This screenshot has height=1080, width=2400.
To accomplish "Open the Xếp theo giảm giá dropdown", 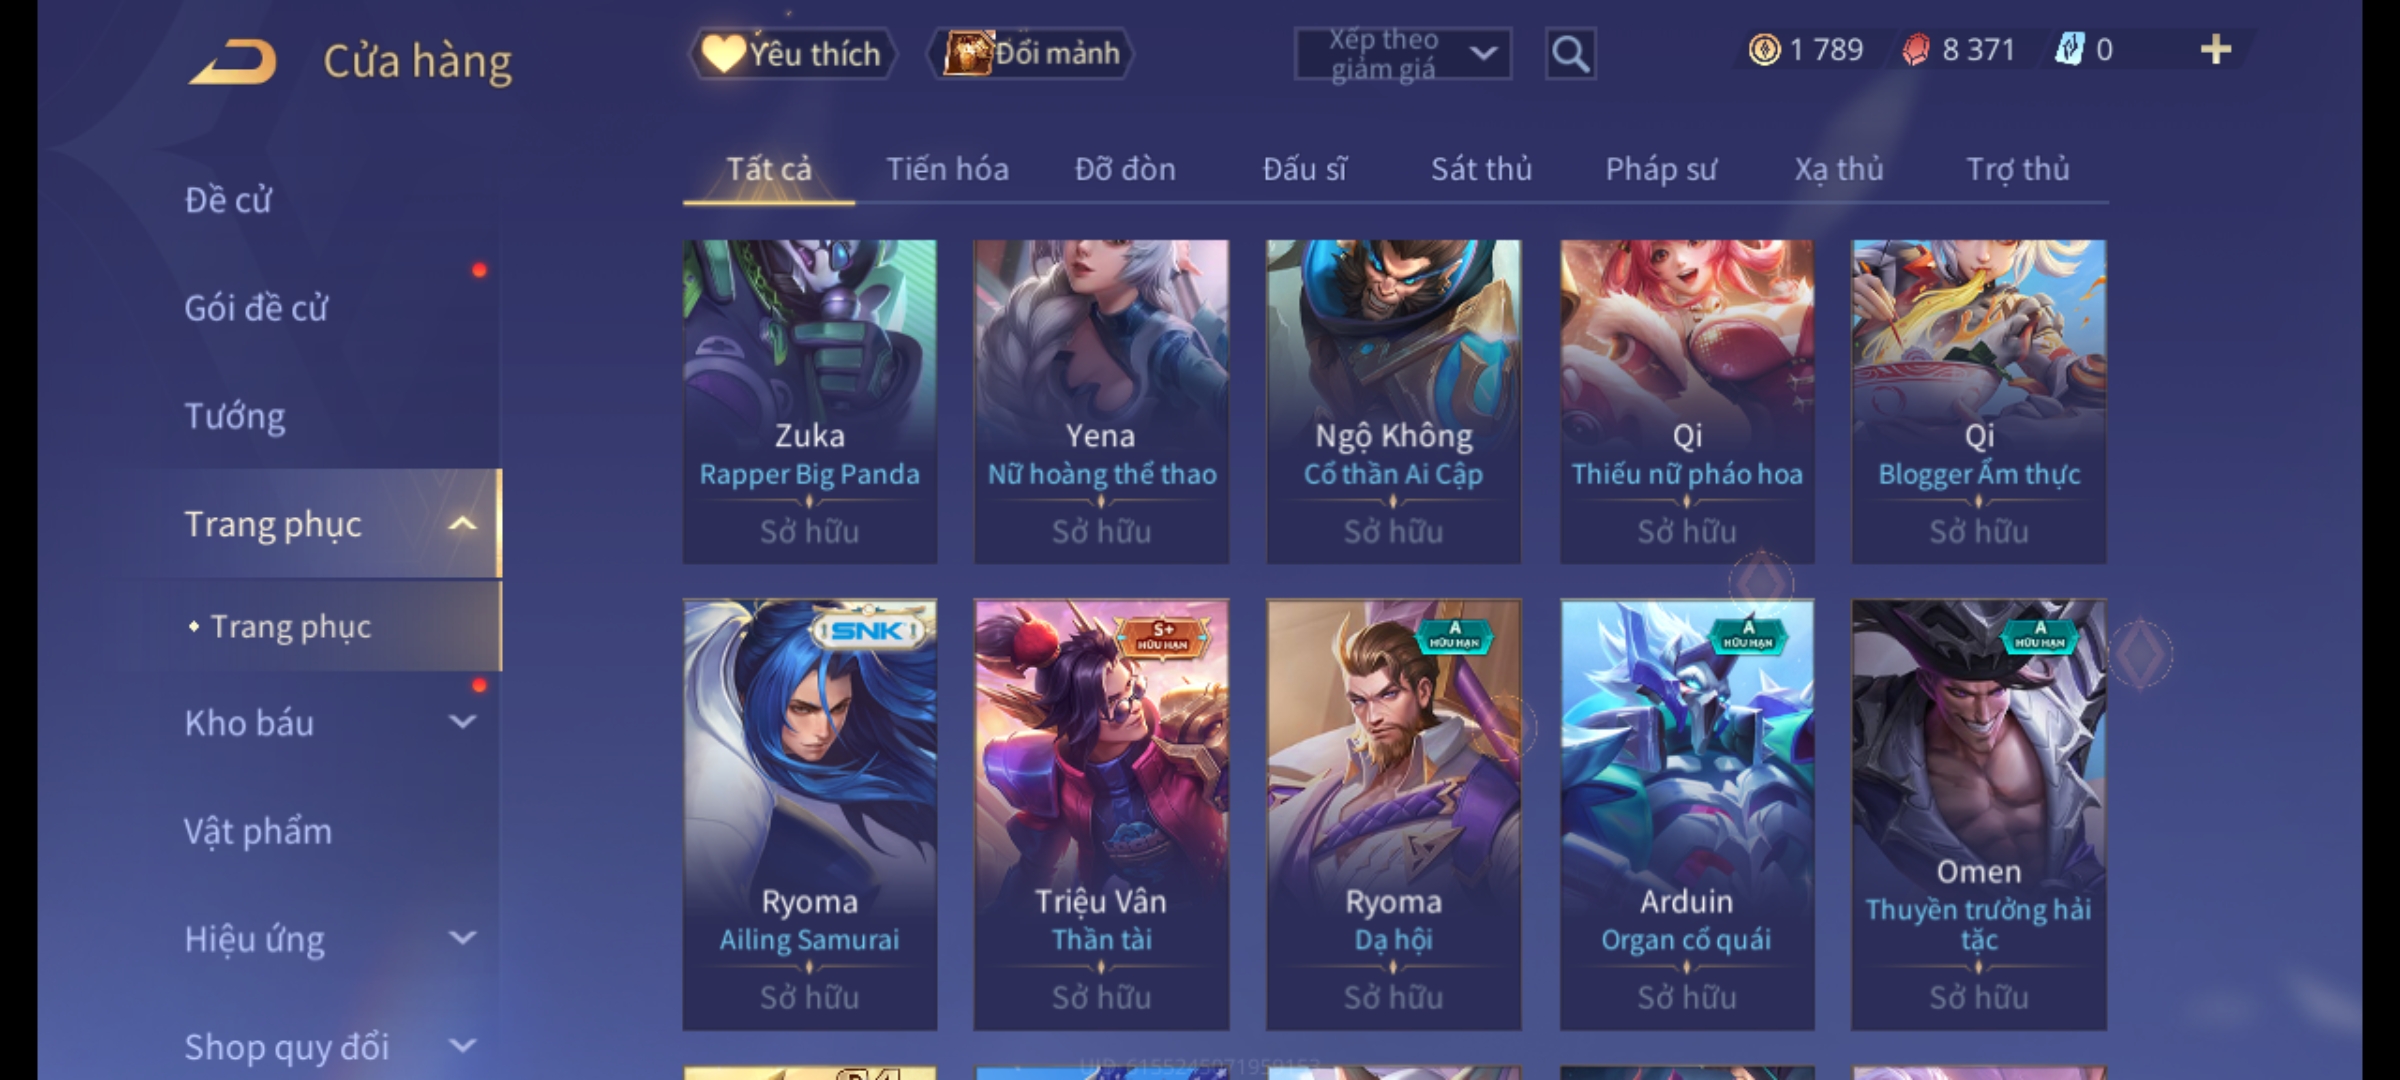I will coord(1402,54).
